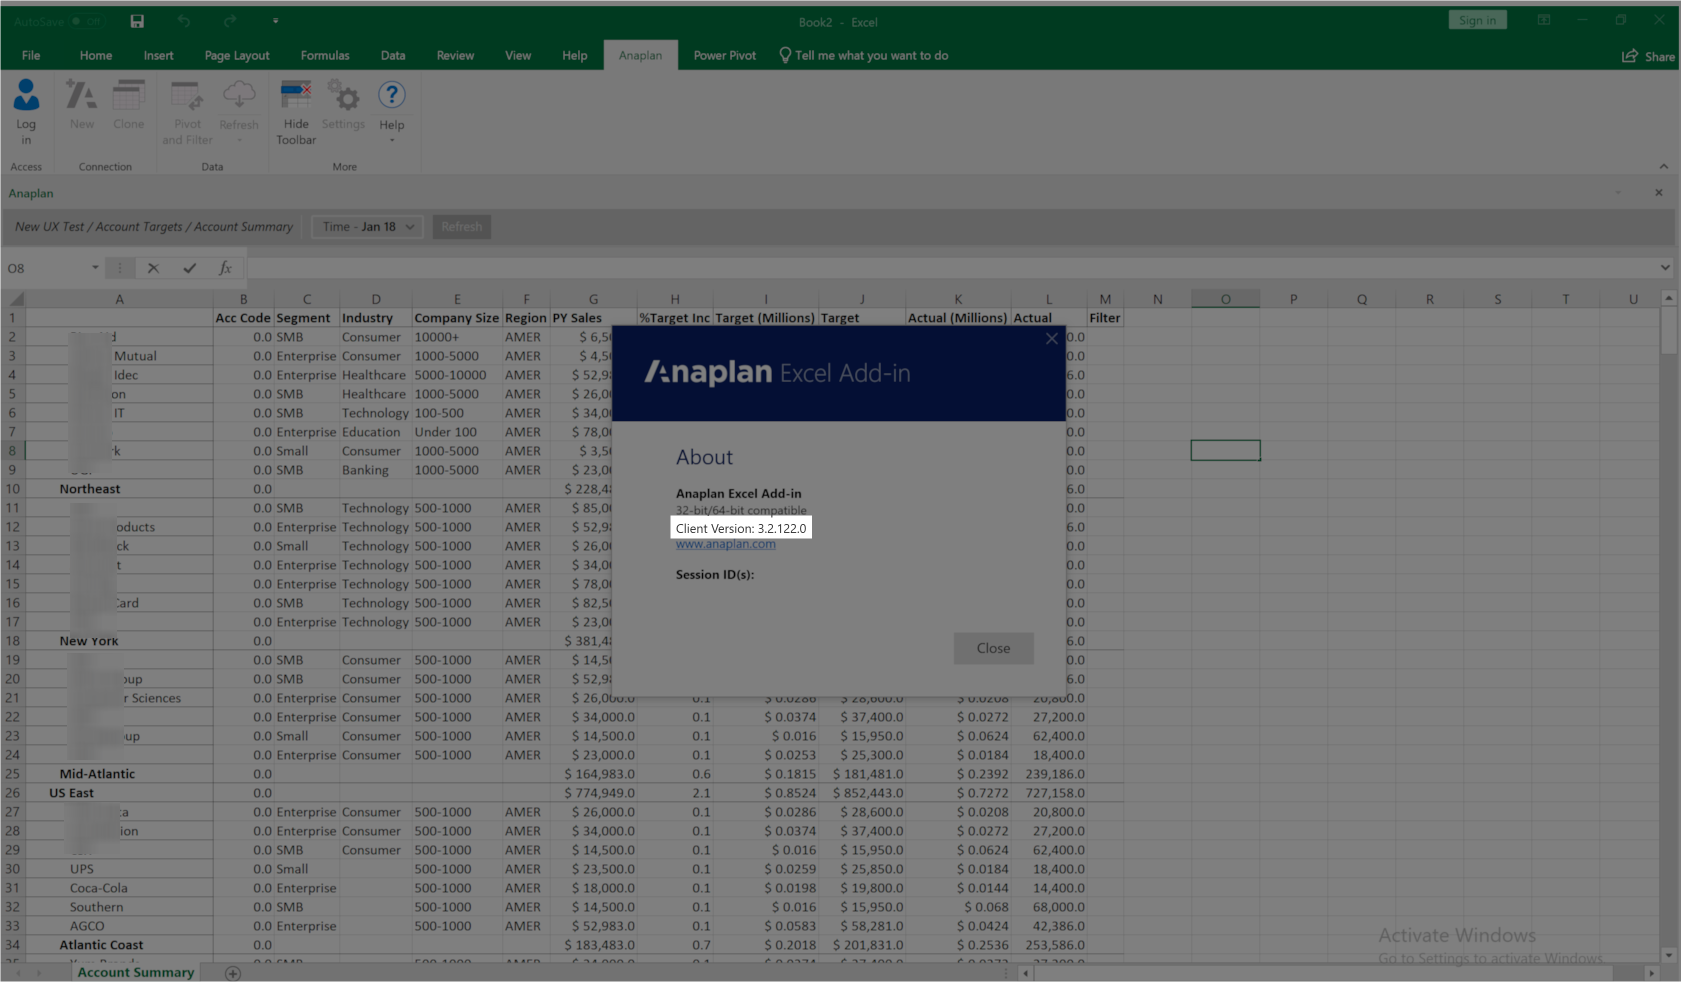Image resolution: width=1681 pixels, height=982 pixels.
Task: Click the Redo arrow icon
Action: (230, 21)
